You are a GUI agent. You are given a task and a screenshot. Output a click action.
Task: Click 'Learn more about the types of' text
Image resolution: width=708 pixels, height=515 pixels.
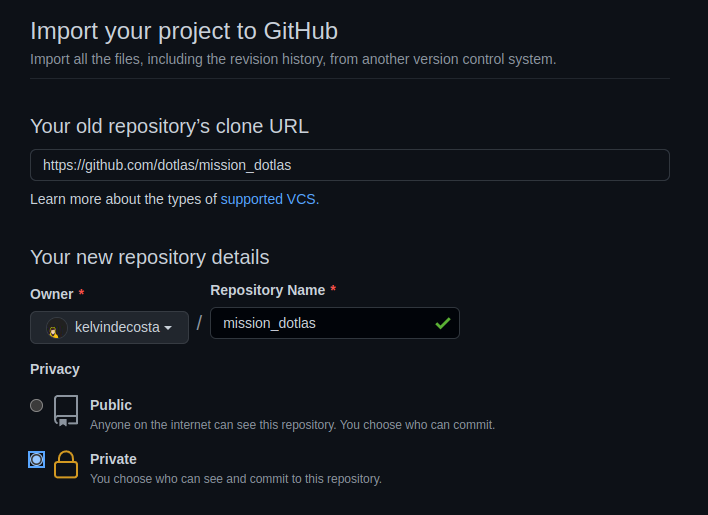(x=123, y=199)
